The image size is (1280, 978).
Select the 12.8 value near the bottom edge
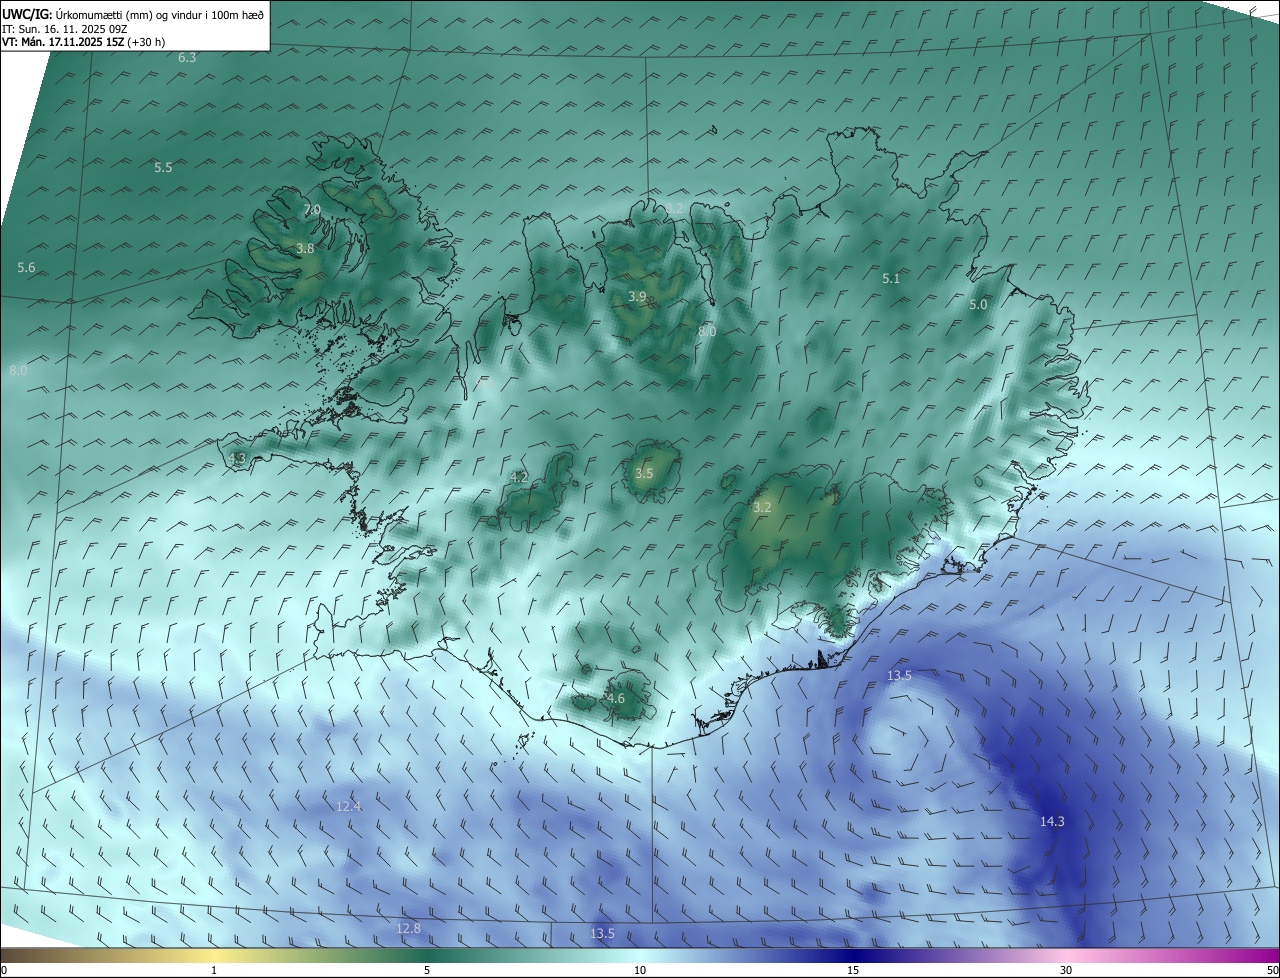[x=408, y=929]
